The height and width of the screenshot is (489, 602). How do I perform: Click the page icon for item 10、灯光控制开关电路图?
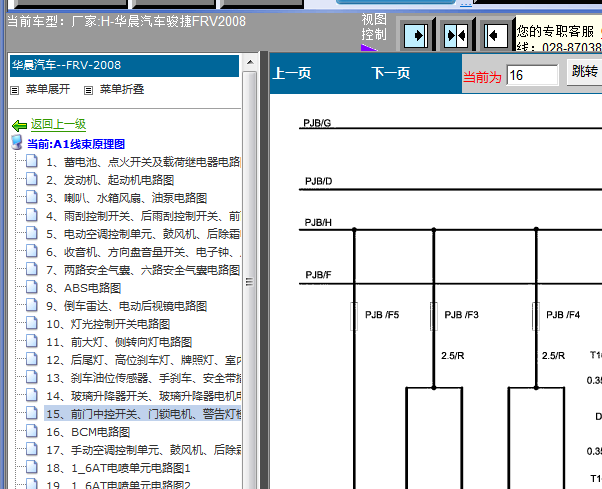[32, 323]
